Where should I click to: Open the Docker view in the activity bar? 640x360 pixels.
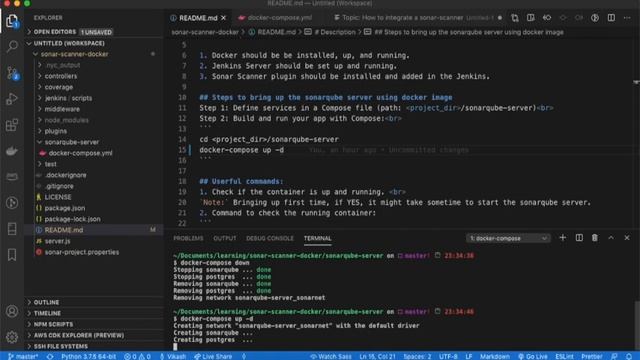tap(12, 151)
